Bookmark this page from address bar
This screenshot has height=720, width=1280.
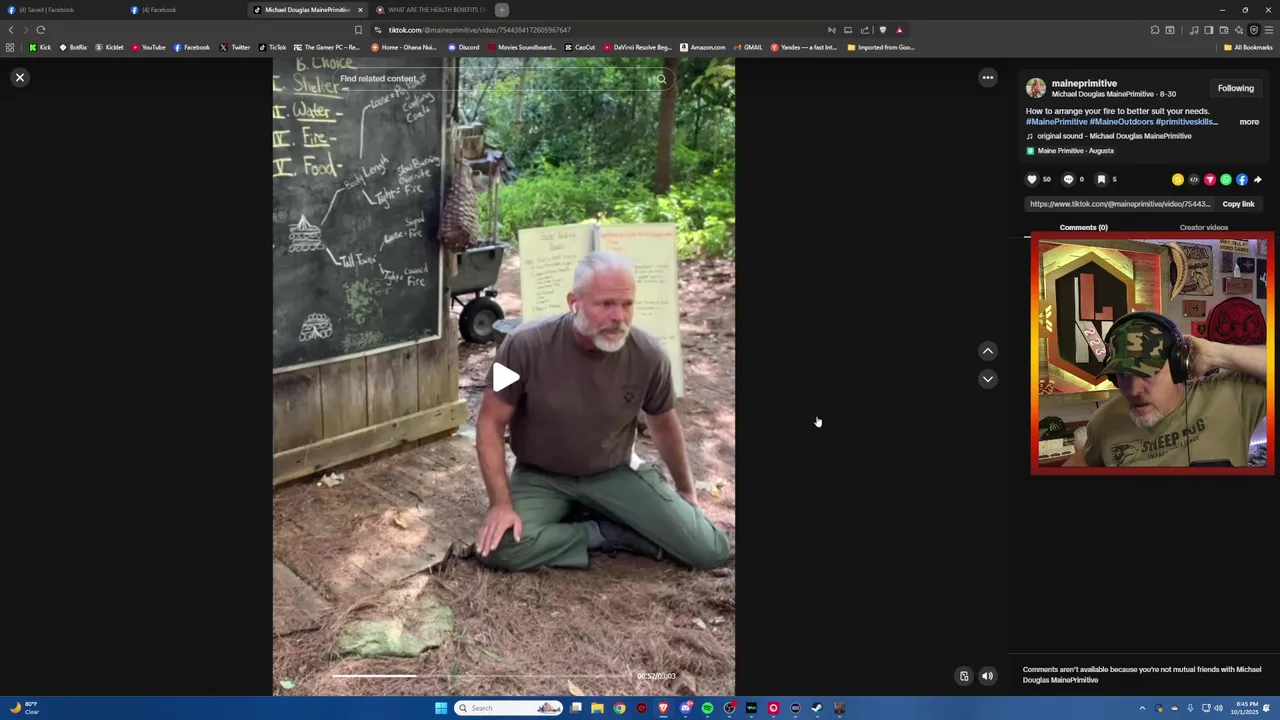pos(358,30)
